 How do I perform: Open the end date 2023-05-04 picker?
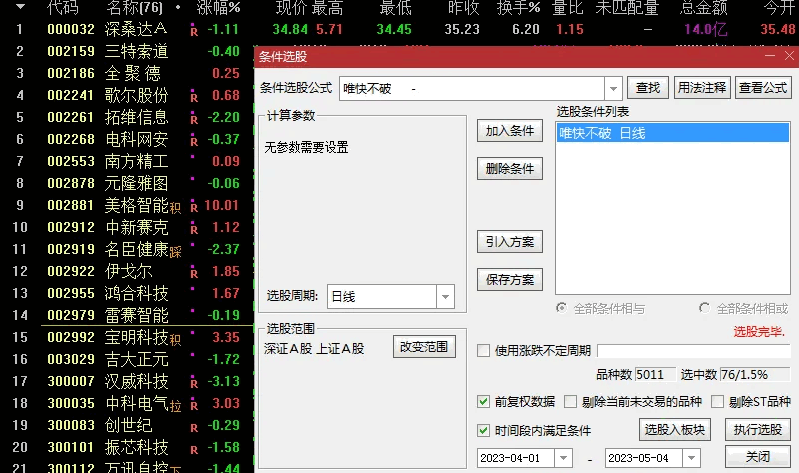(x=691, y=458)
